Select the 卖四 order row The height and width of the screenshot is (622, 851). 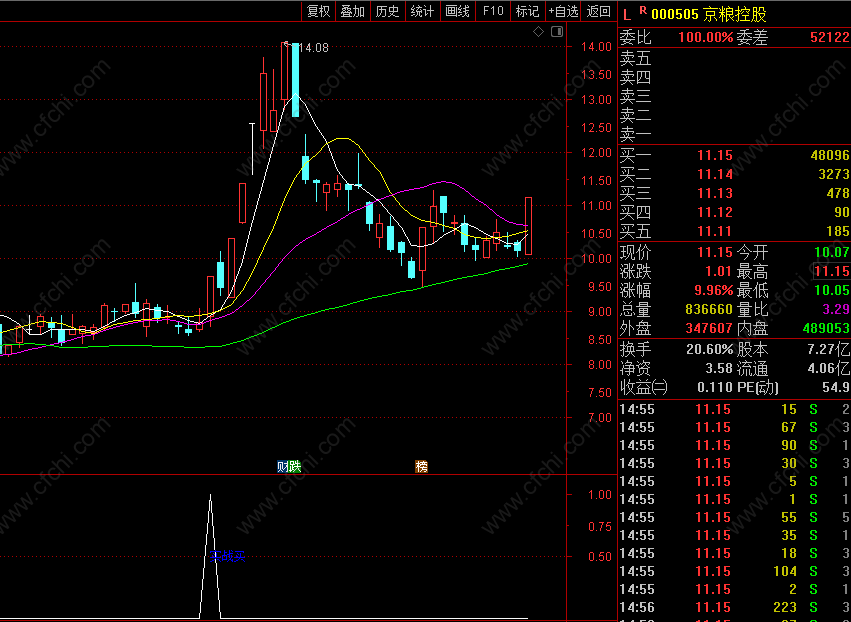734,77
